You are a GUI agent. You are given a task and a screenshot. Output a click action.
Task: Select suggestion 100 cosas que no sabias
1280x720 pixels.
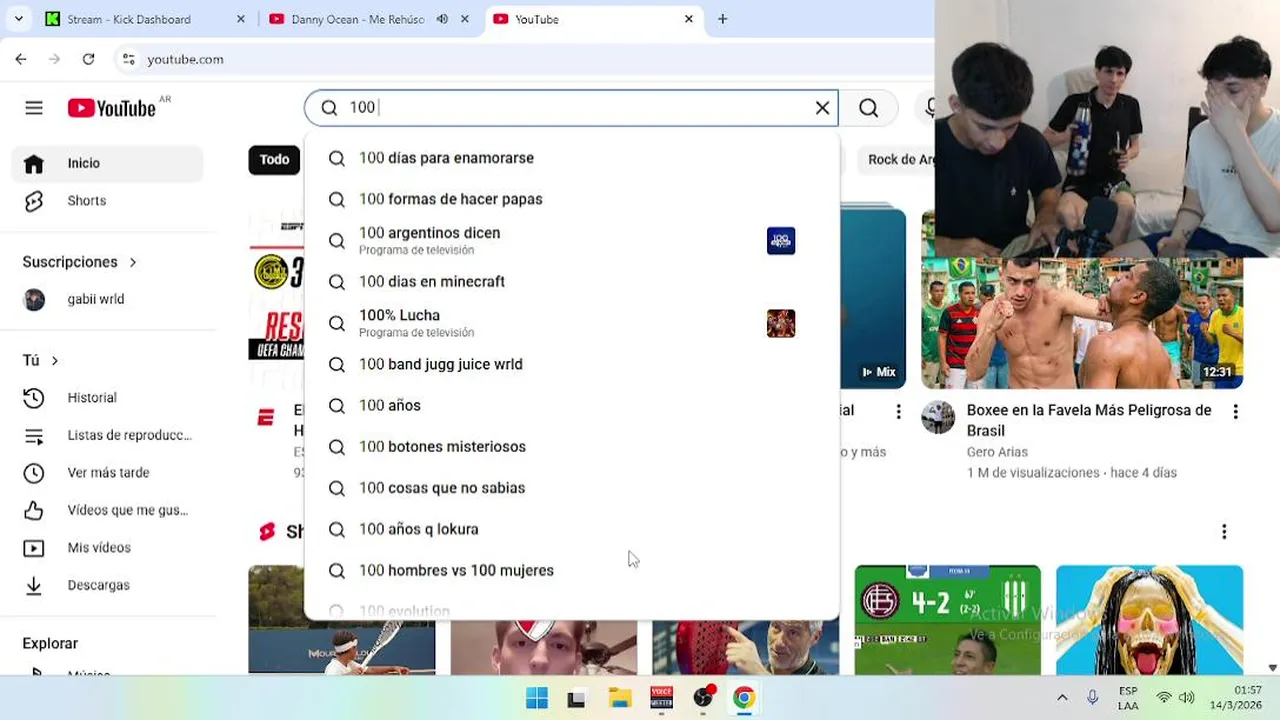[571, 488]
